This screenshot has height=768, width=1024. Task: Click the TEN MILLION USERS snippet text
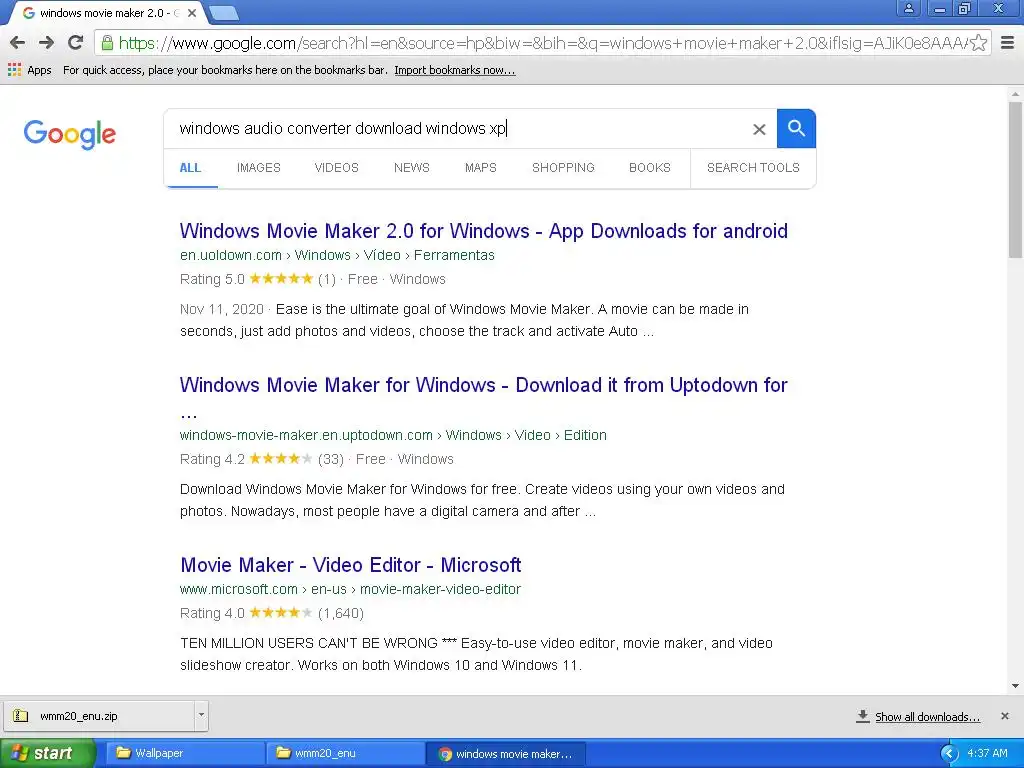tap(476, 654)
